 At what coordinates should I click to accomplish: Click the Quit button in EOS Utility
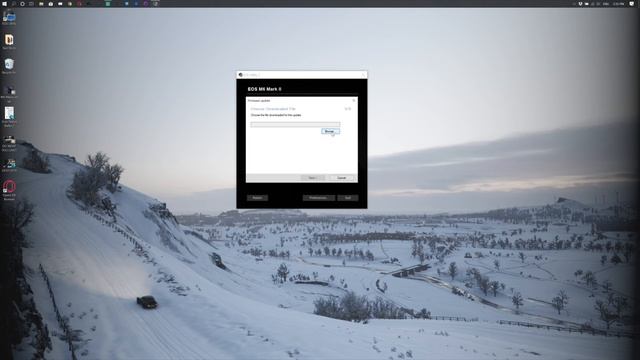348,198
